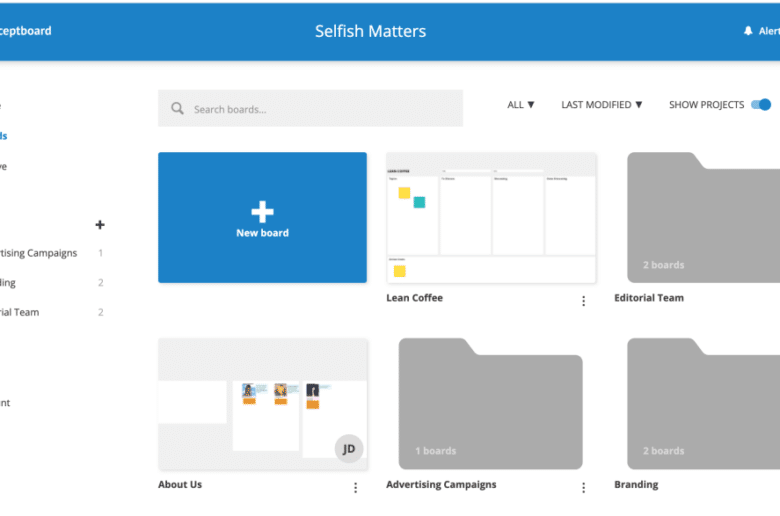Viewport: 780px width, 516px height.
Task: Open the Last Modified sort dropdown
Action: point(601,105)
